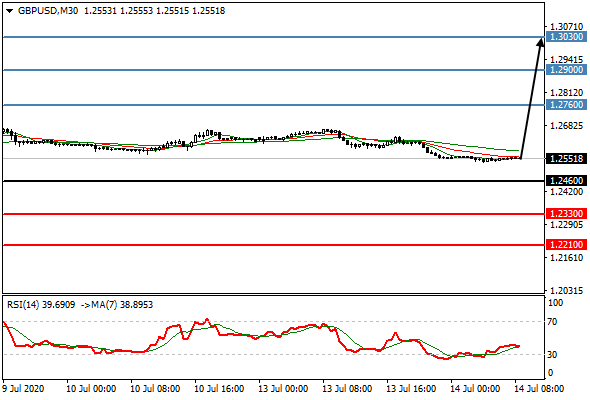Screen dimensions: 590x400
Task: Click the black forecast arrow head
Action: click(540, 42)
